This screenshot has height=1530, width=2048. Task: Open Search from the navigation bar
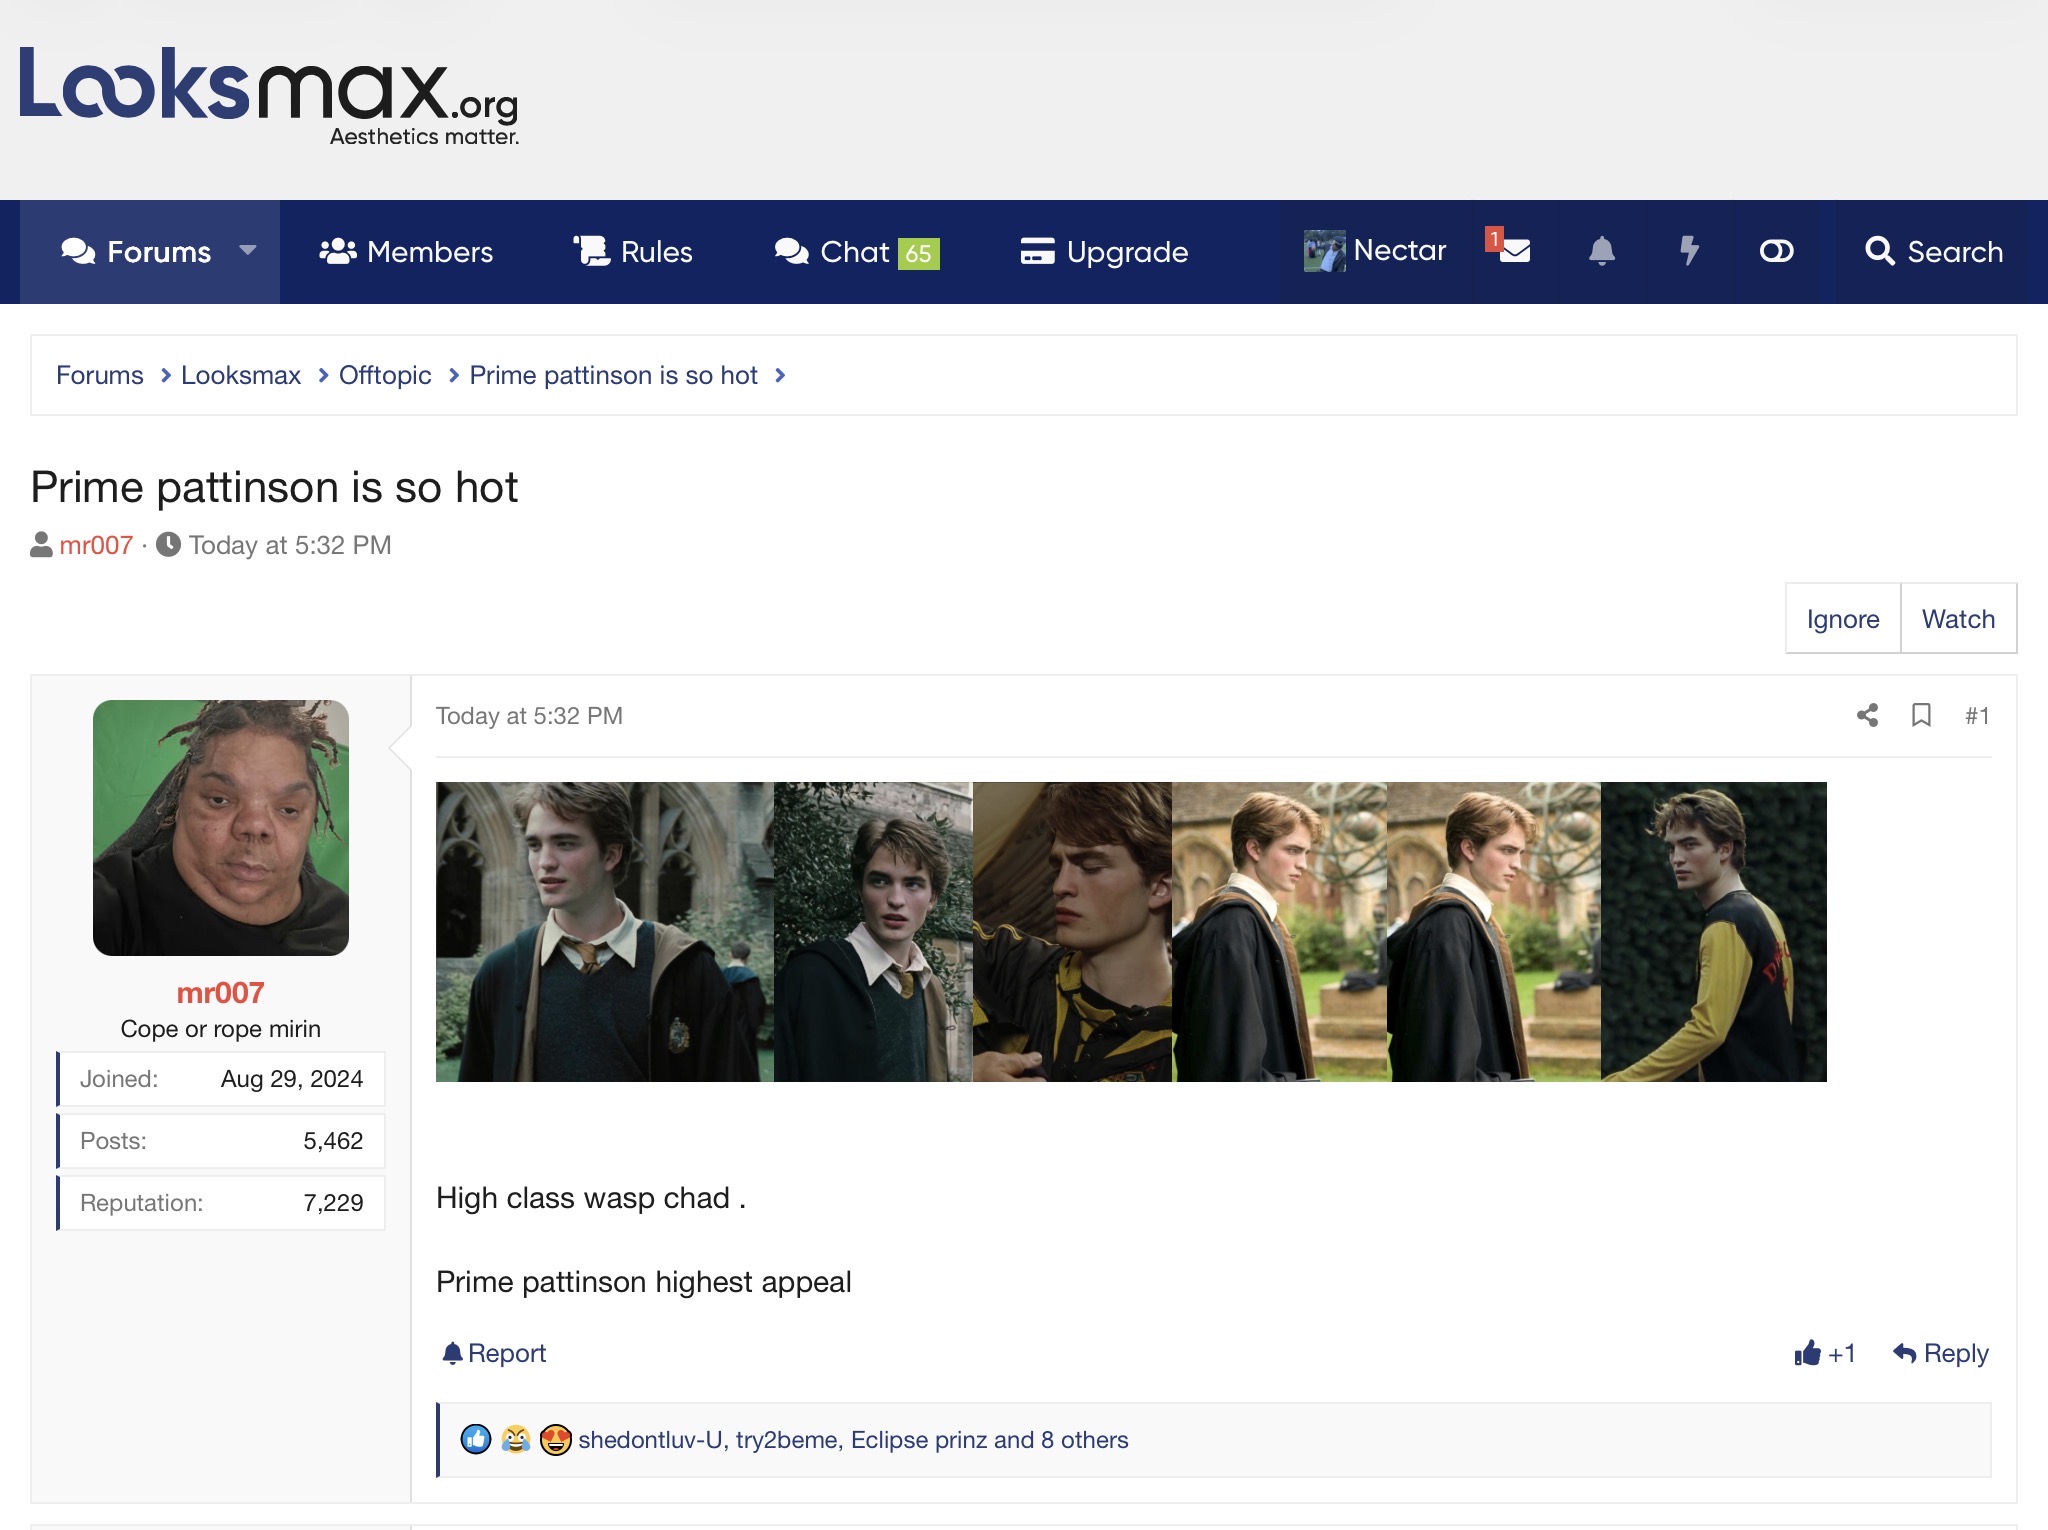point(1934,251)
